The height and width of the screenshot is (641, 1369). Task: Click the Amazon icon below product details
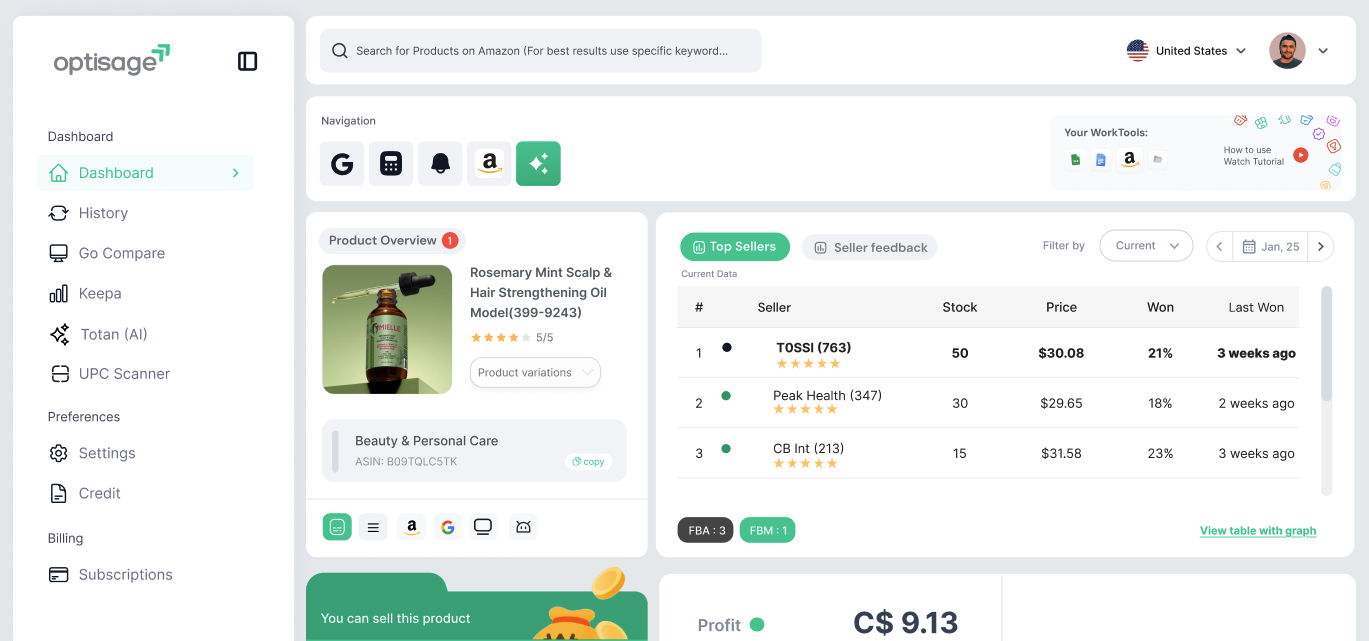tap(411, 527)
